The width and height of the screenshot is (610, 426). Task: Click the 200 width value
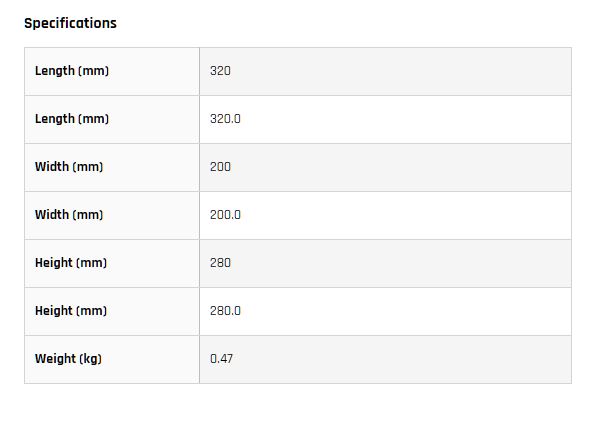[220, 167]
